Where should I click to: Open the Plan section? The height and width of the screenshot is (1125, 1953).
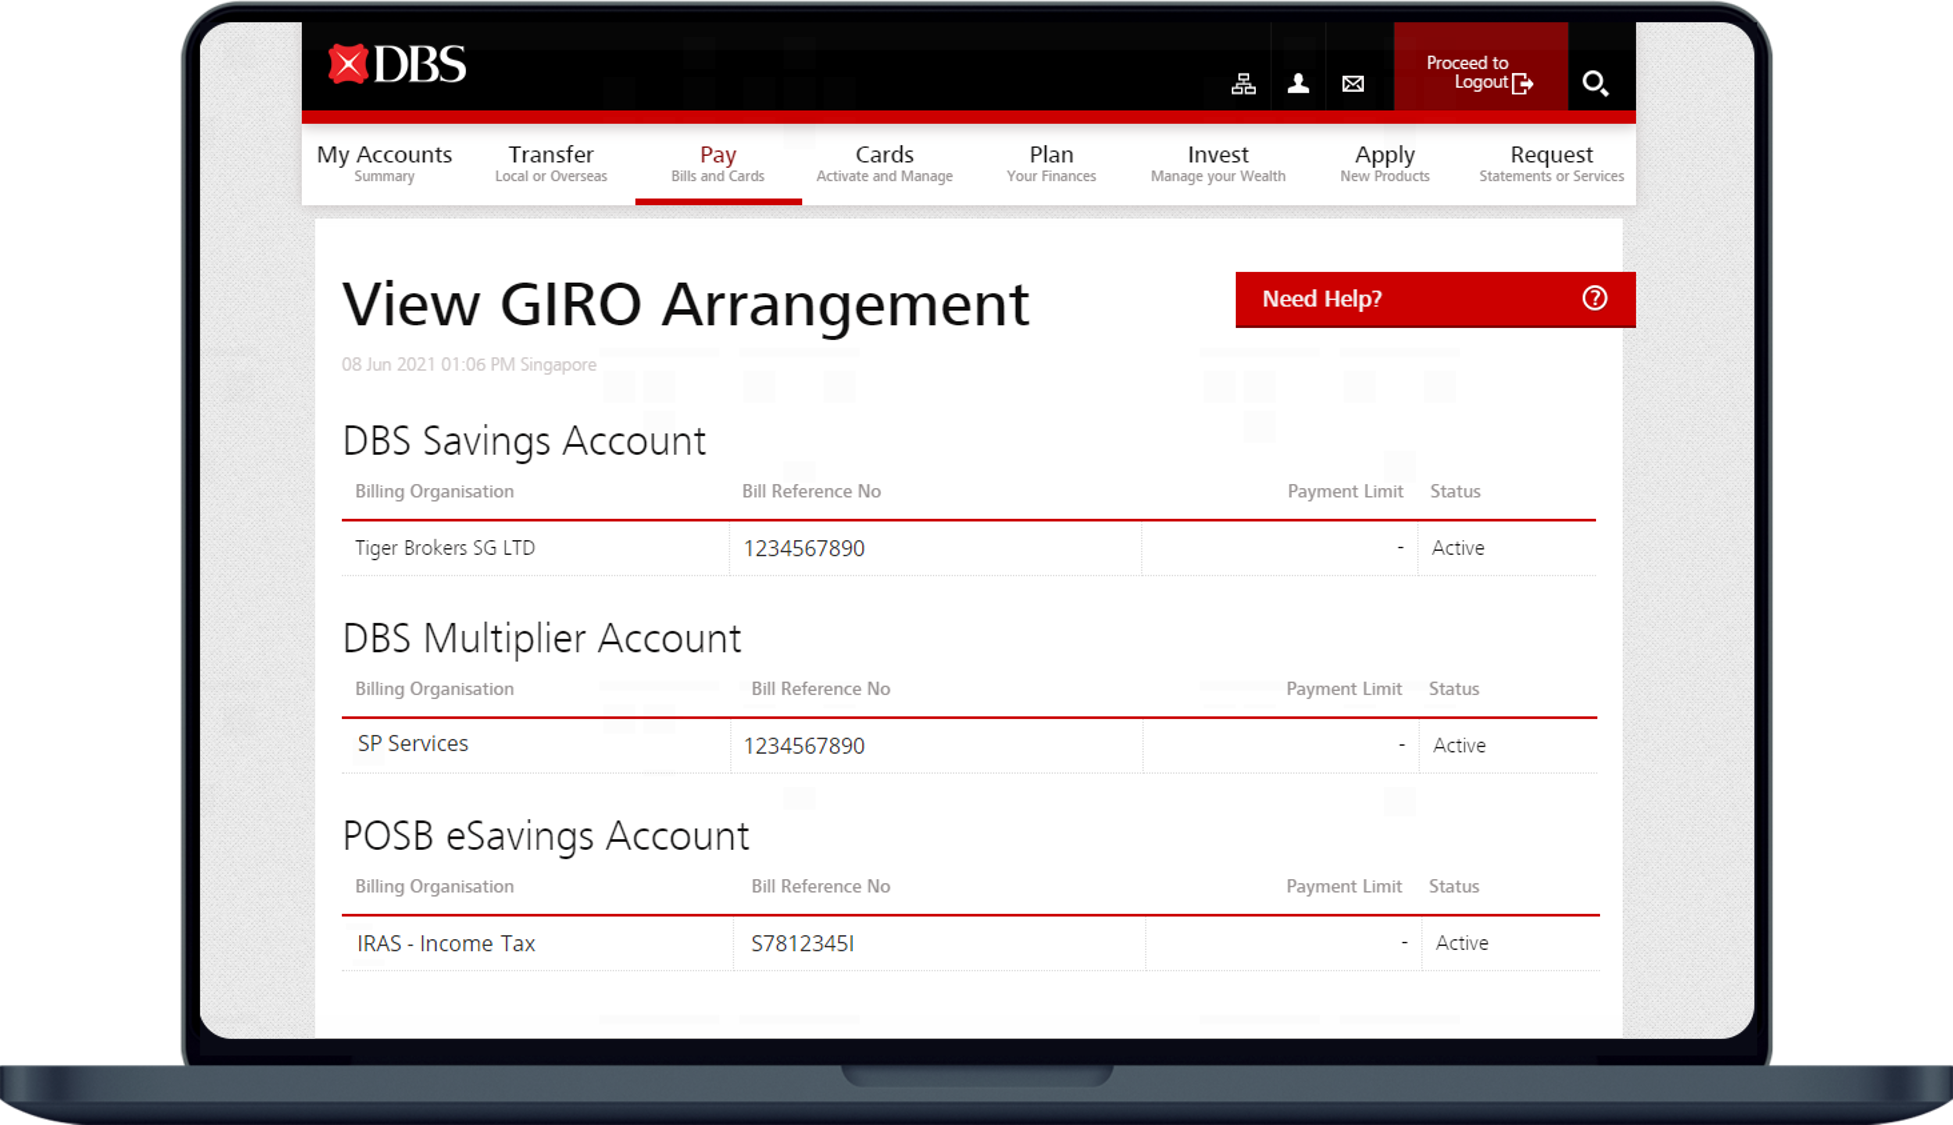(1051, 162)
